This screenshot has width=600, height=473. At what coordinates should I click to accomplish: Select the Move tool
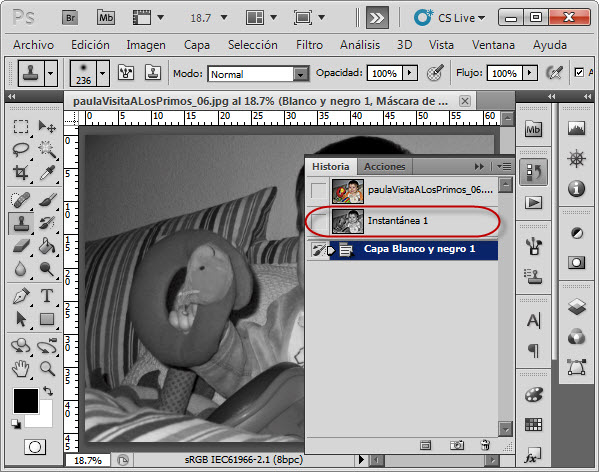(x=47, y=126)
